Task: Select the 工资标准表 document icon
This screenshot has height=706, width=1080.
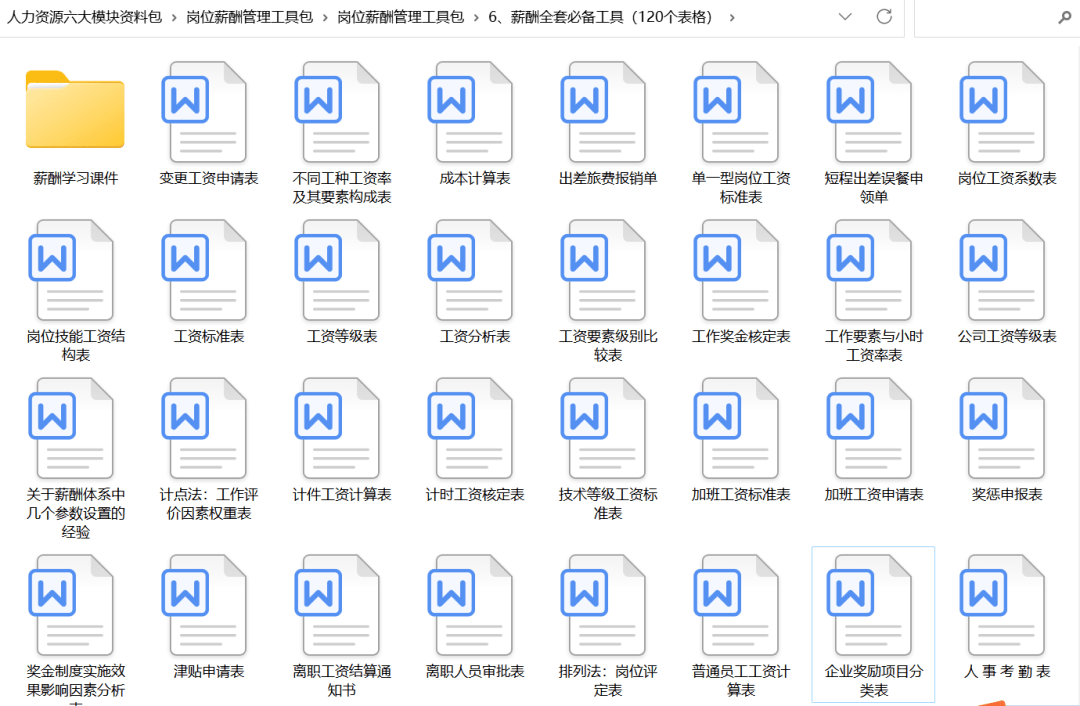Action: click(x=204, y=270)
